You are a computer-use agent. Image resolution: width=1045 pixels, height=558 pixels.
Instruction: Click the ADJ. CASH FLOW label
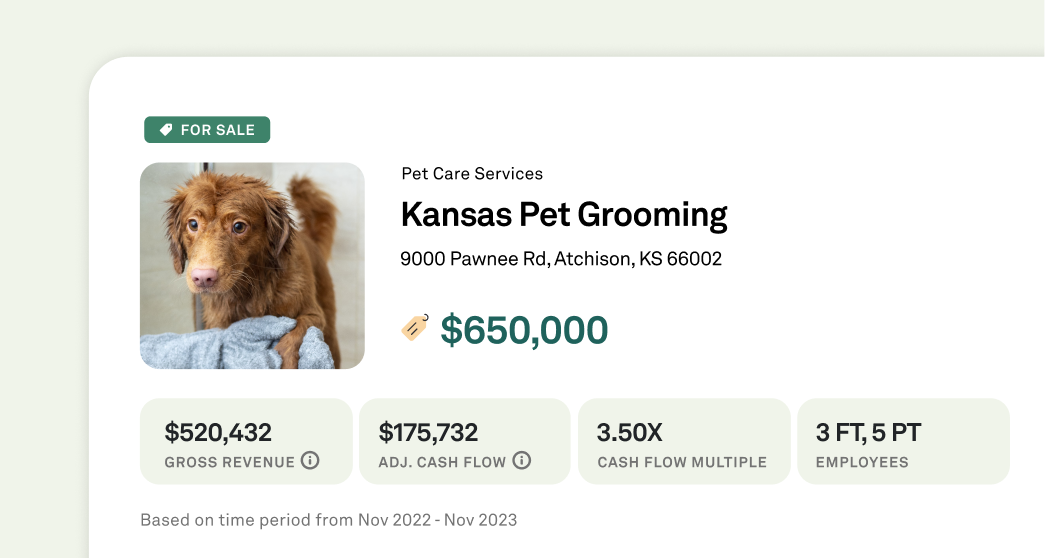442,462
